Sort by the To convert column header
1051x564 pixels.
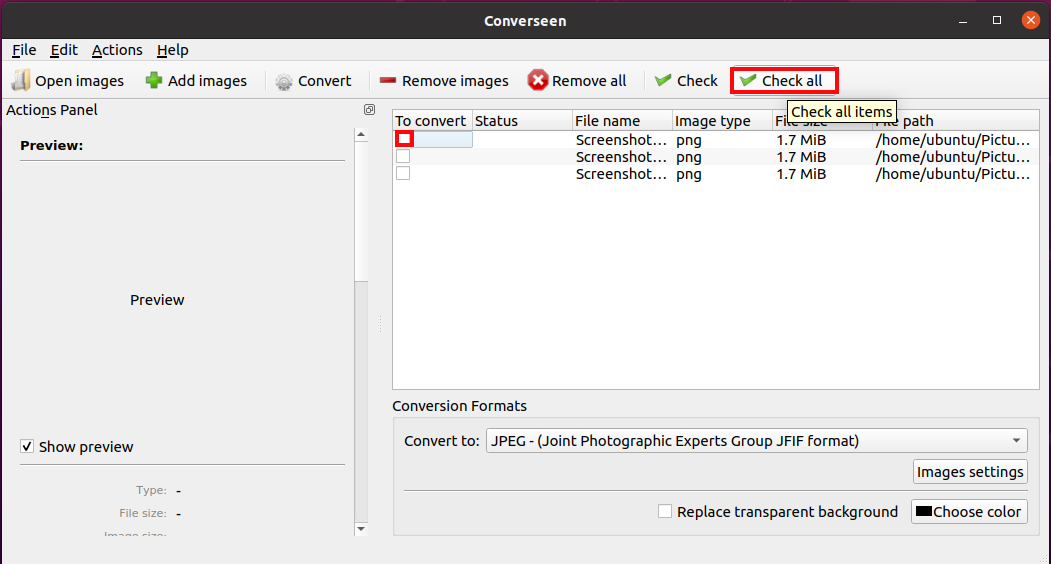432,121
